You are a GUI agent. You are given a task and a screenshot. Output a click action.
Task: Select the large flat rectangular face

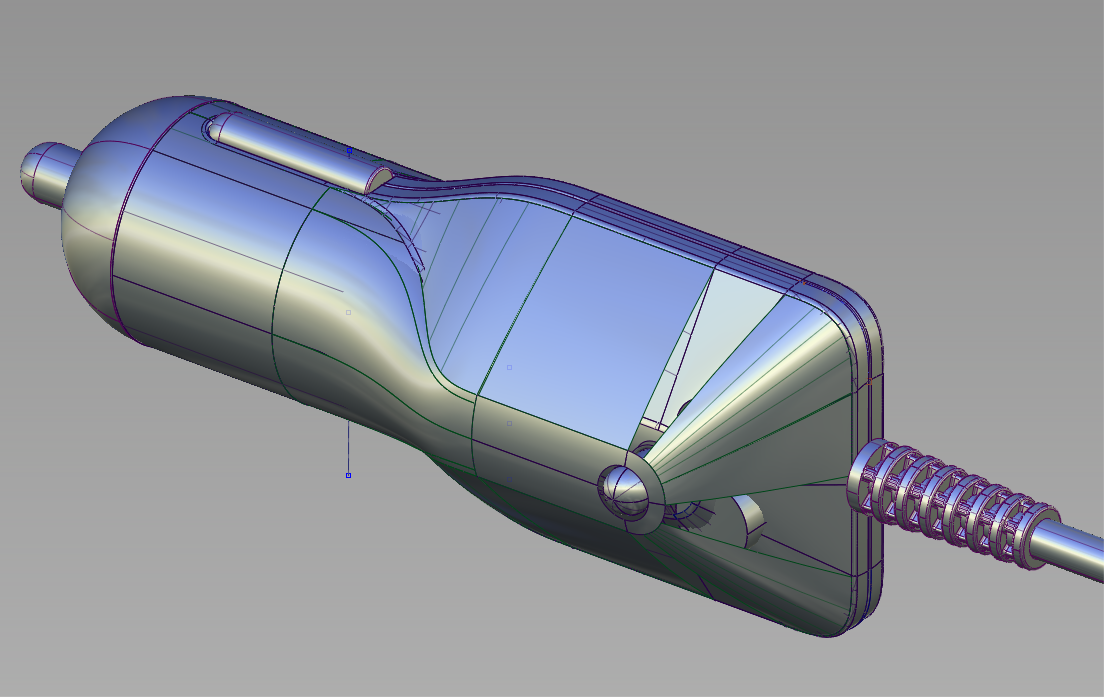590,330
